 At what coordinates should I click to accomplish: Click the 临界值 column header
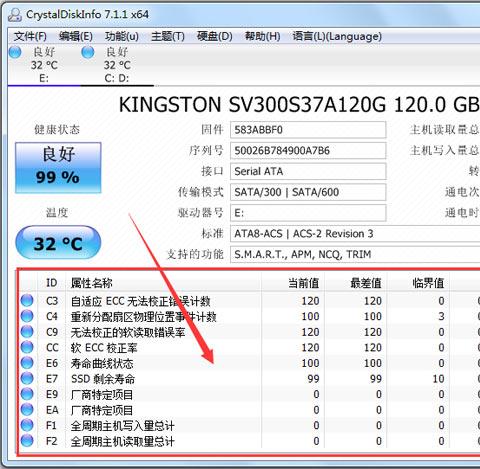coord(418,283)
